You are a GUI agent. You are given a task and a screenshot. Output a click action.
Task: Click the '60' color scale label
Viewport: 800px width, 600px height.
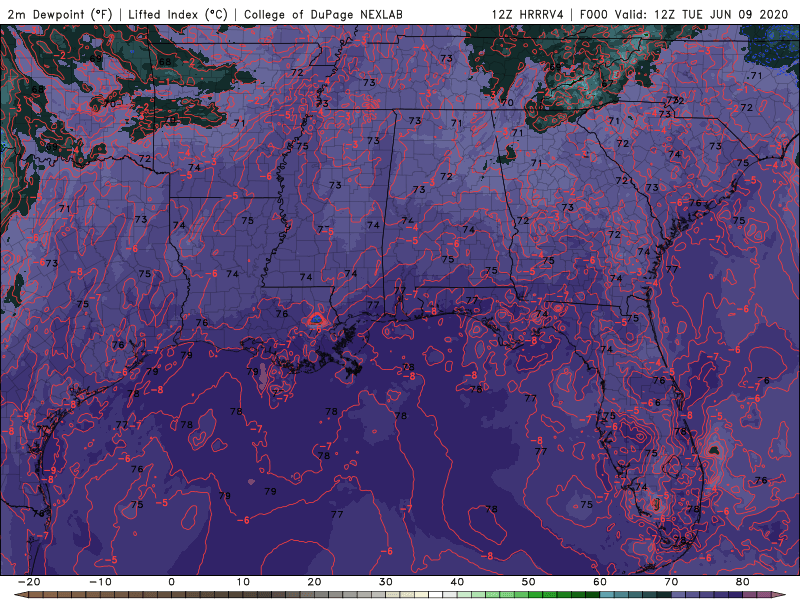tap(600, 582)
